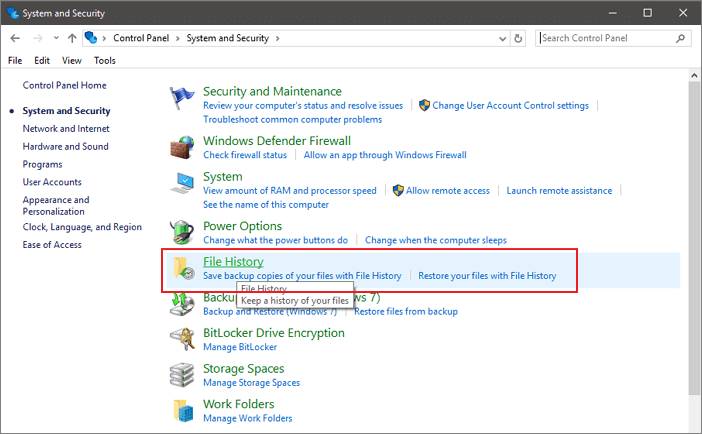Click the vertical scrollbar down arrow
Image resolution: width=702 pixels, height=434 pixels.
(694, 426)
